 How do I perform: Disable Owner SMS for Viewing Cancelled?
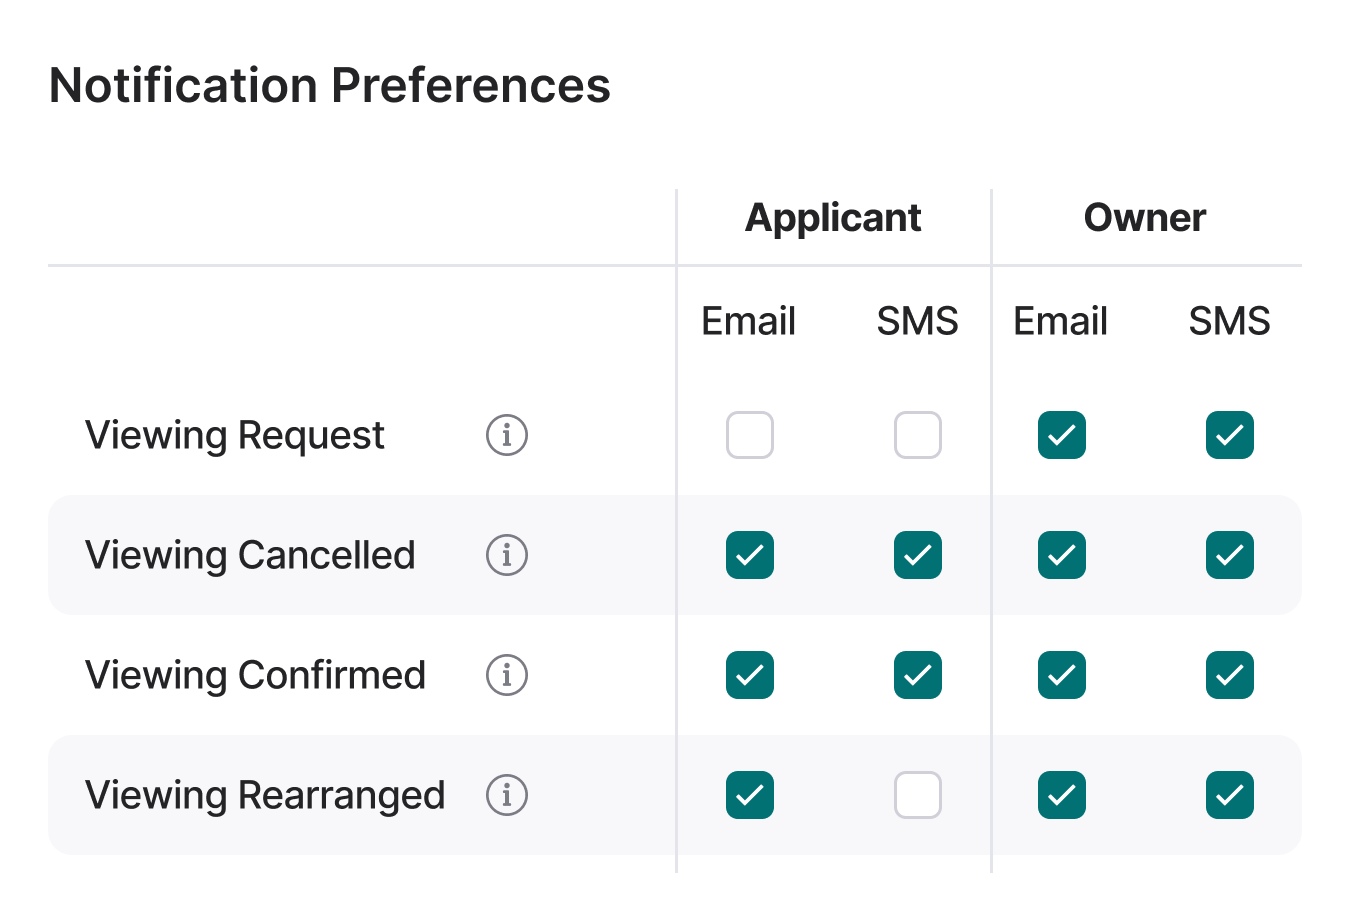click(1229, 555)
